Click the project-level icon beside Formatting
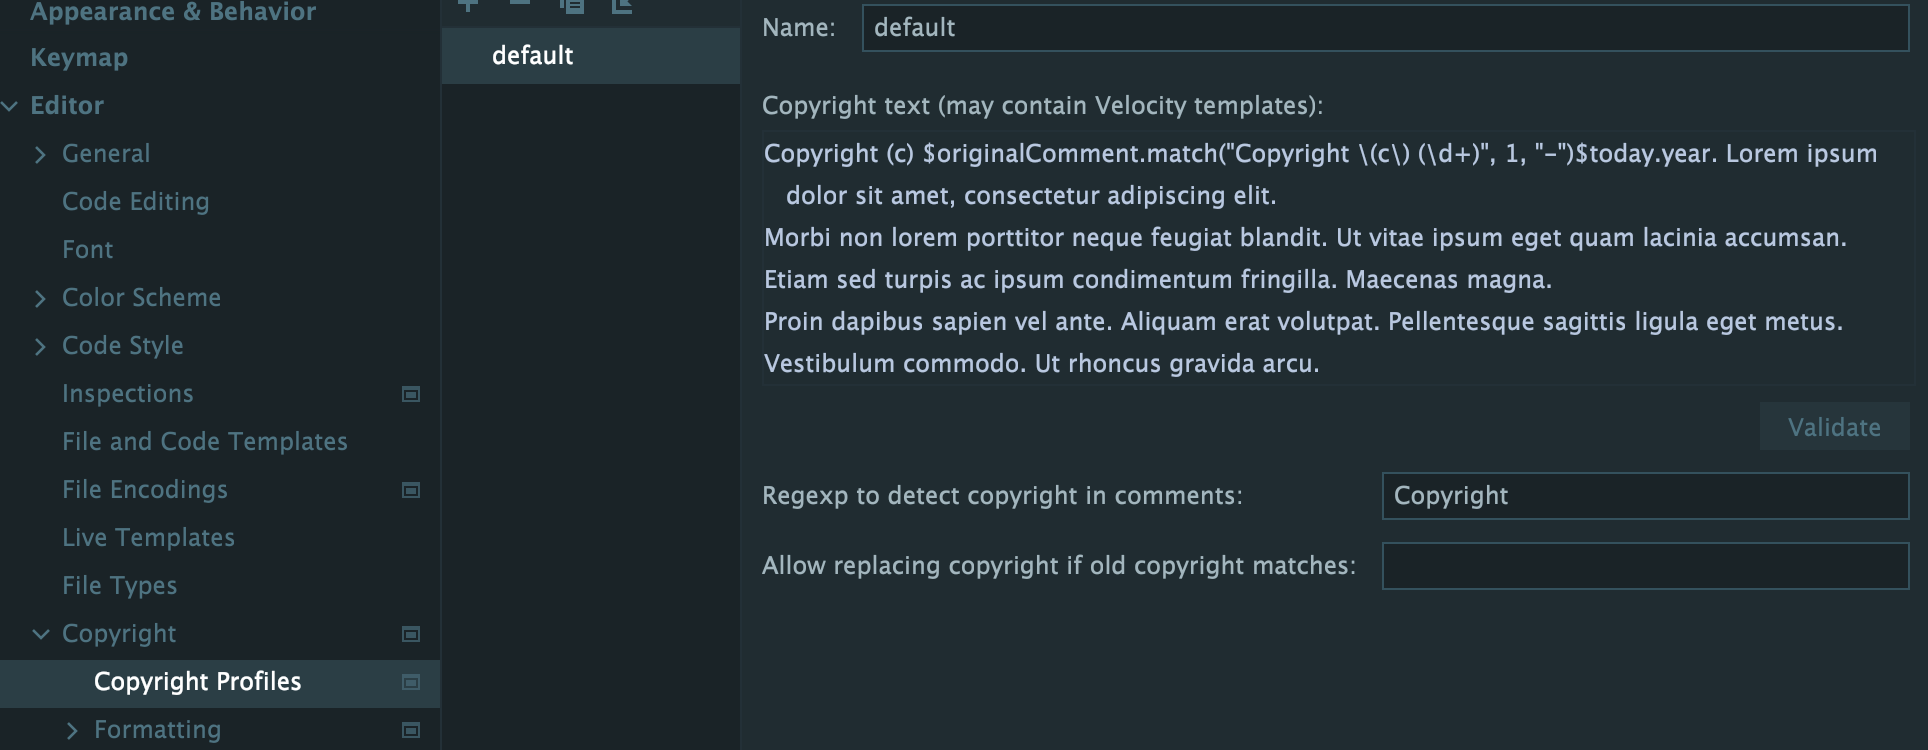The height and width of the screenshot is (750, 1928). (x=410, y=730)
